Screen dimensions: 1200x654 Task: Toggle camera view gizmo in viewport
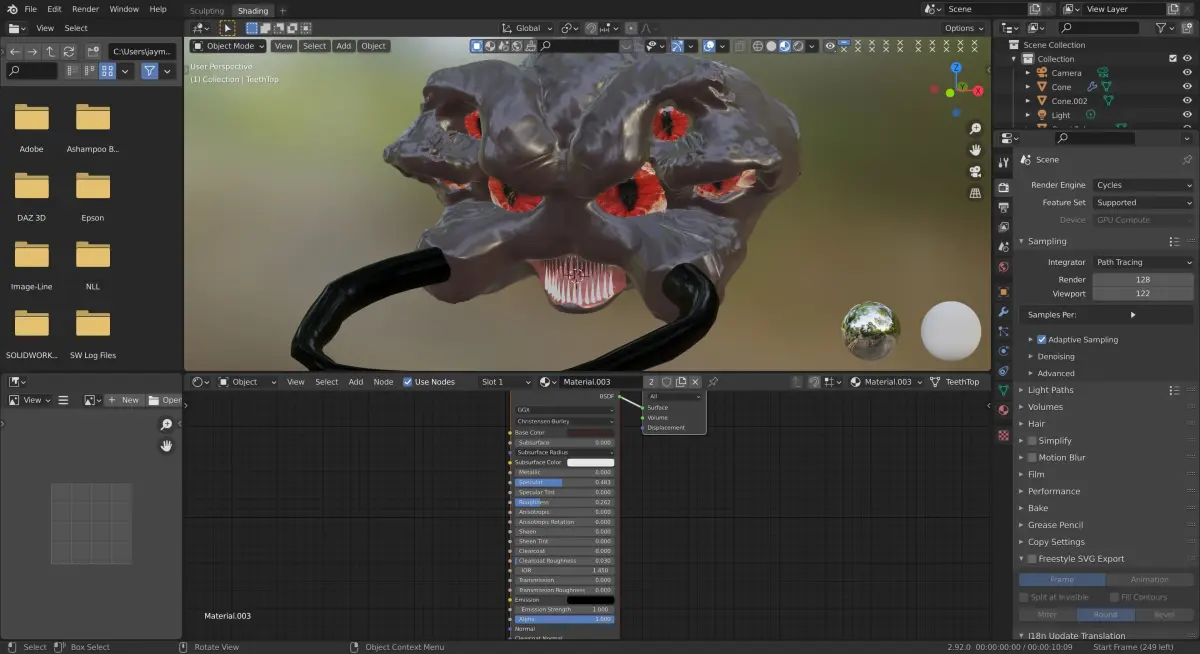coord(975,171)
